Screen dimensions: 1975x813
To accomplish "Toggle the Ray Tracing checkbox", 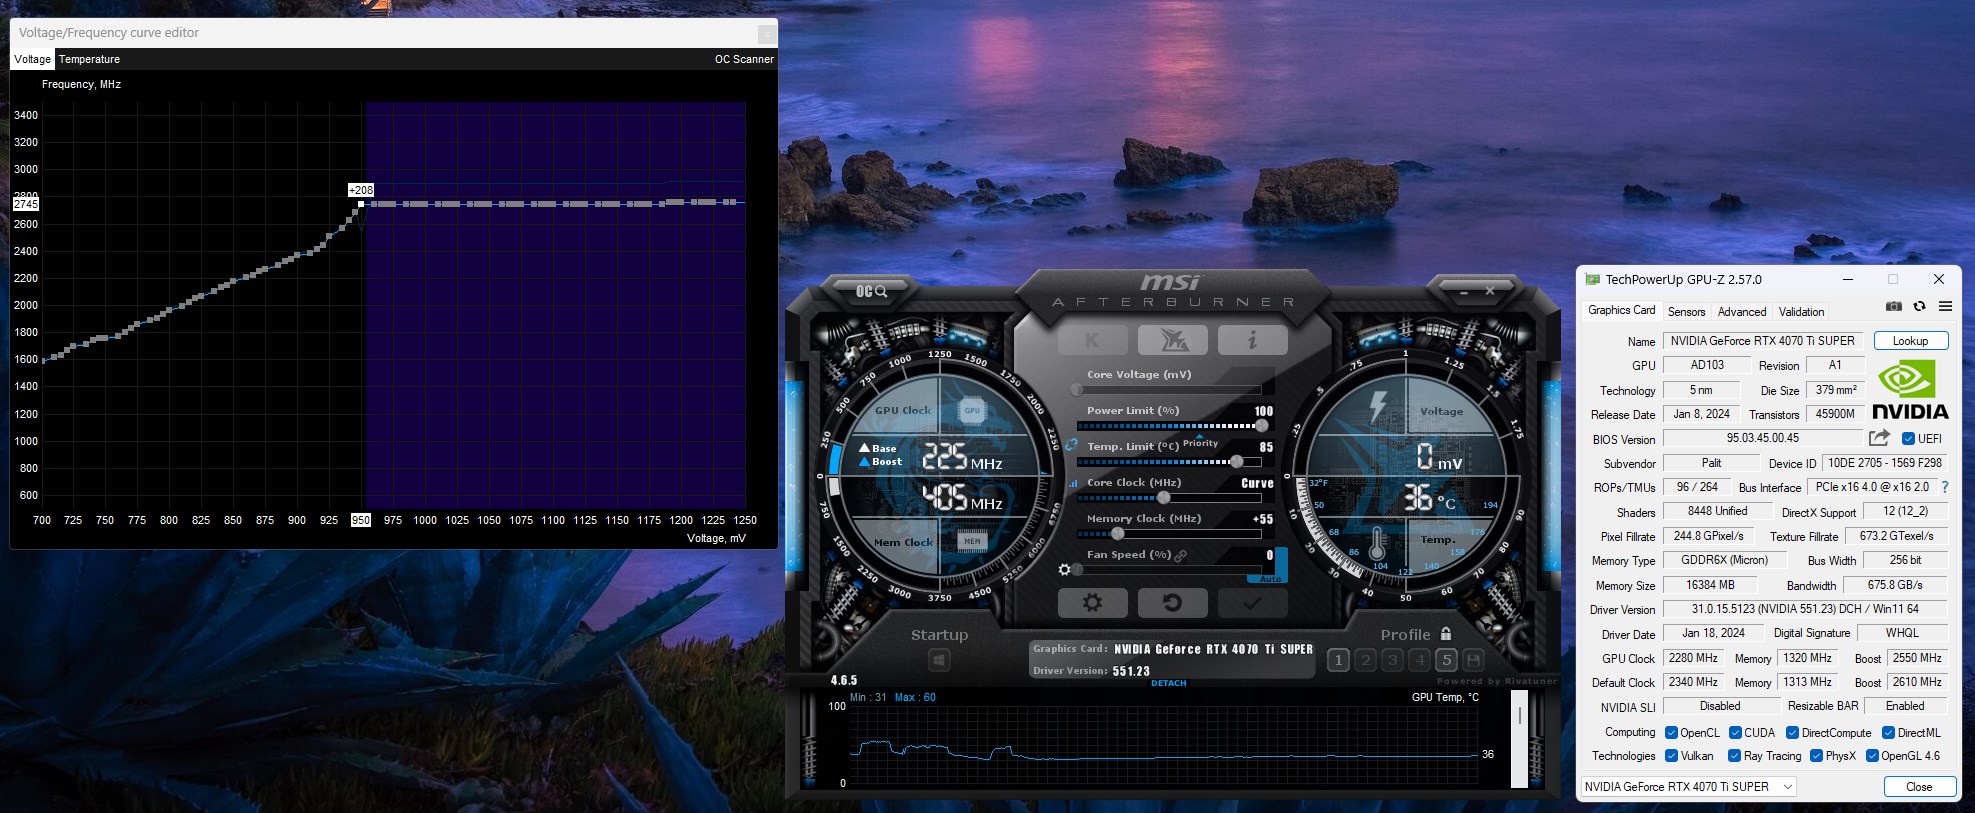I will pos(1735,756).
